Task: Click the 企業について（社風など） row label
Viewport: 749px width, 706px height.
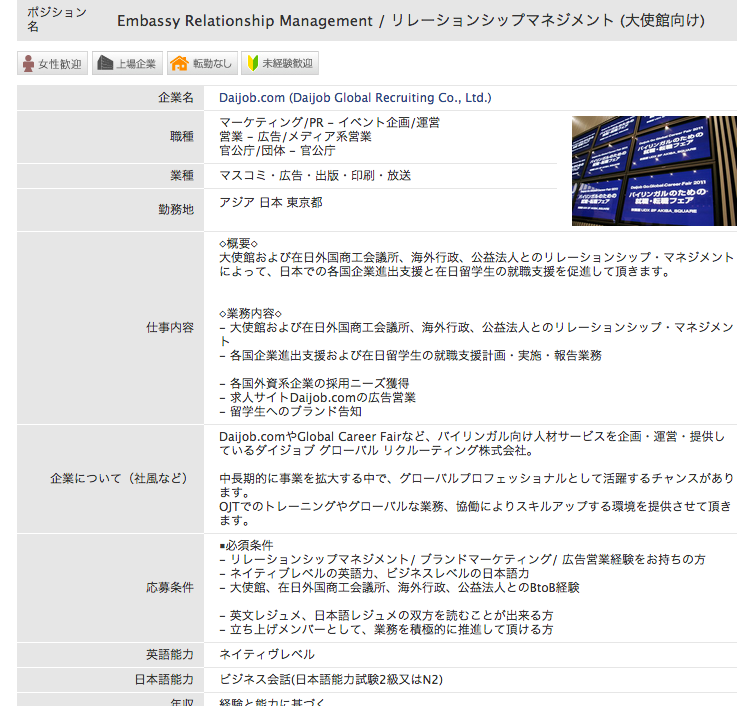Action: click(119, 479)
